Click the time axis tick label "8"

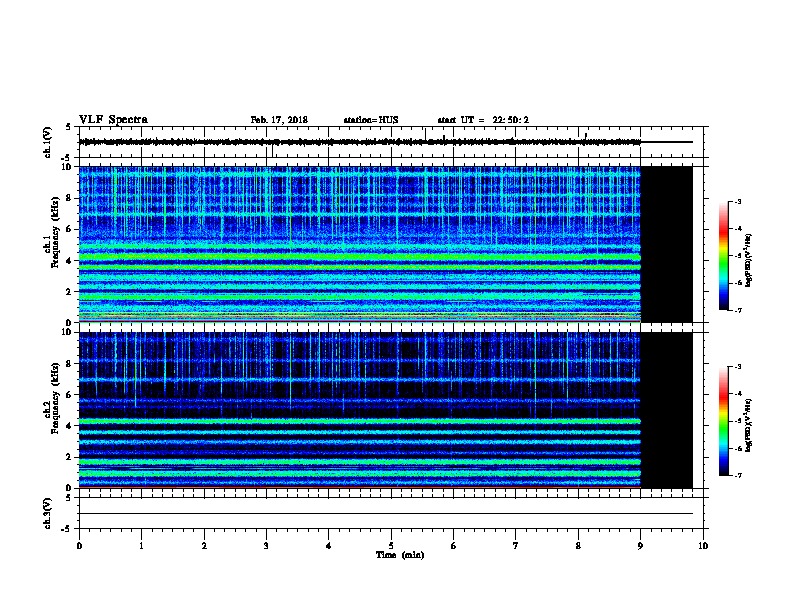[578, 545]
